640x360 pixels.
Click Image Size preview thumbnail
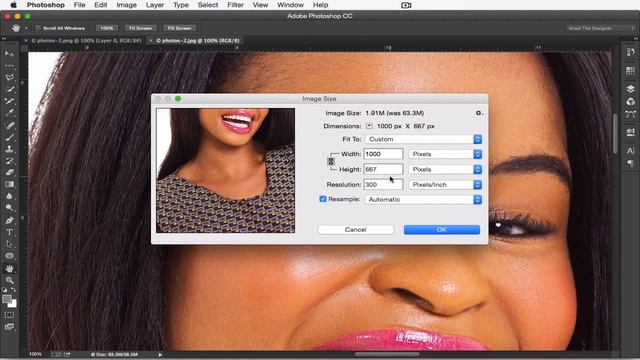click(225, 170)
